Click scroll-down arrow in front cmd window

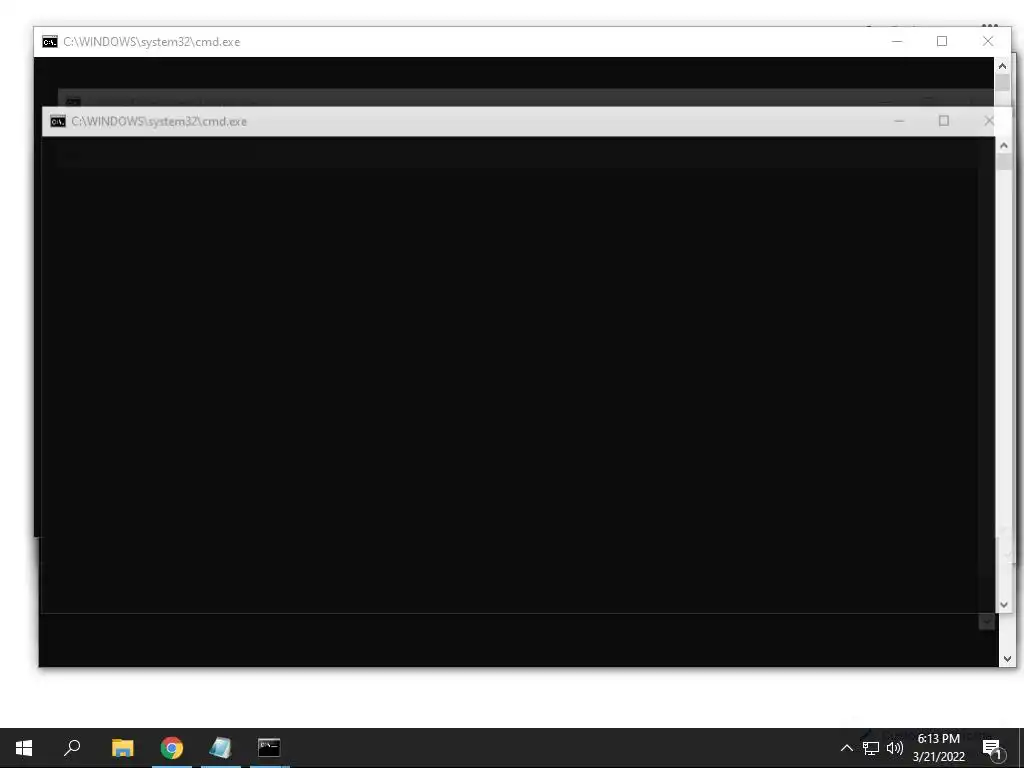pos(1004,605)
